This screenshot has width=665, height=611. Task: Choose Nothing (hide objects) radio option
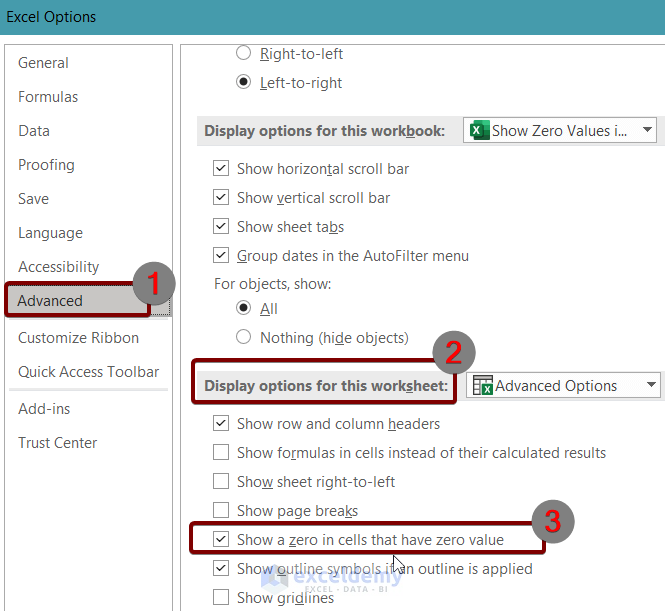tap(243, 337)
